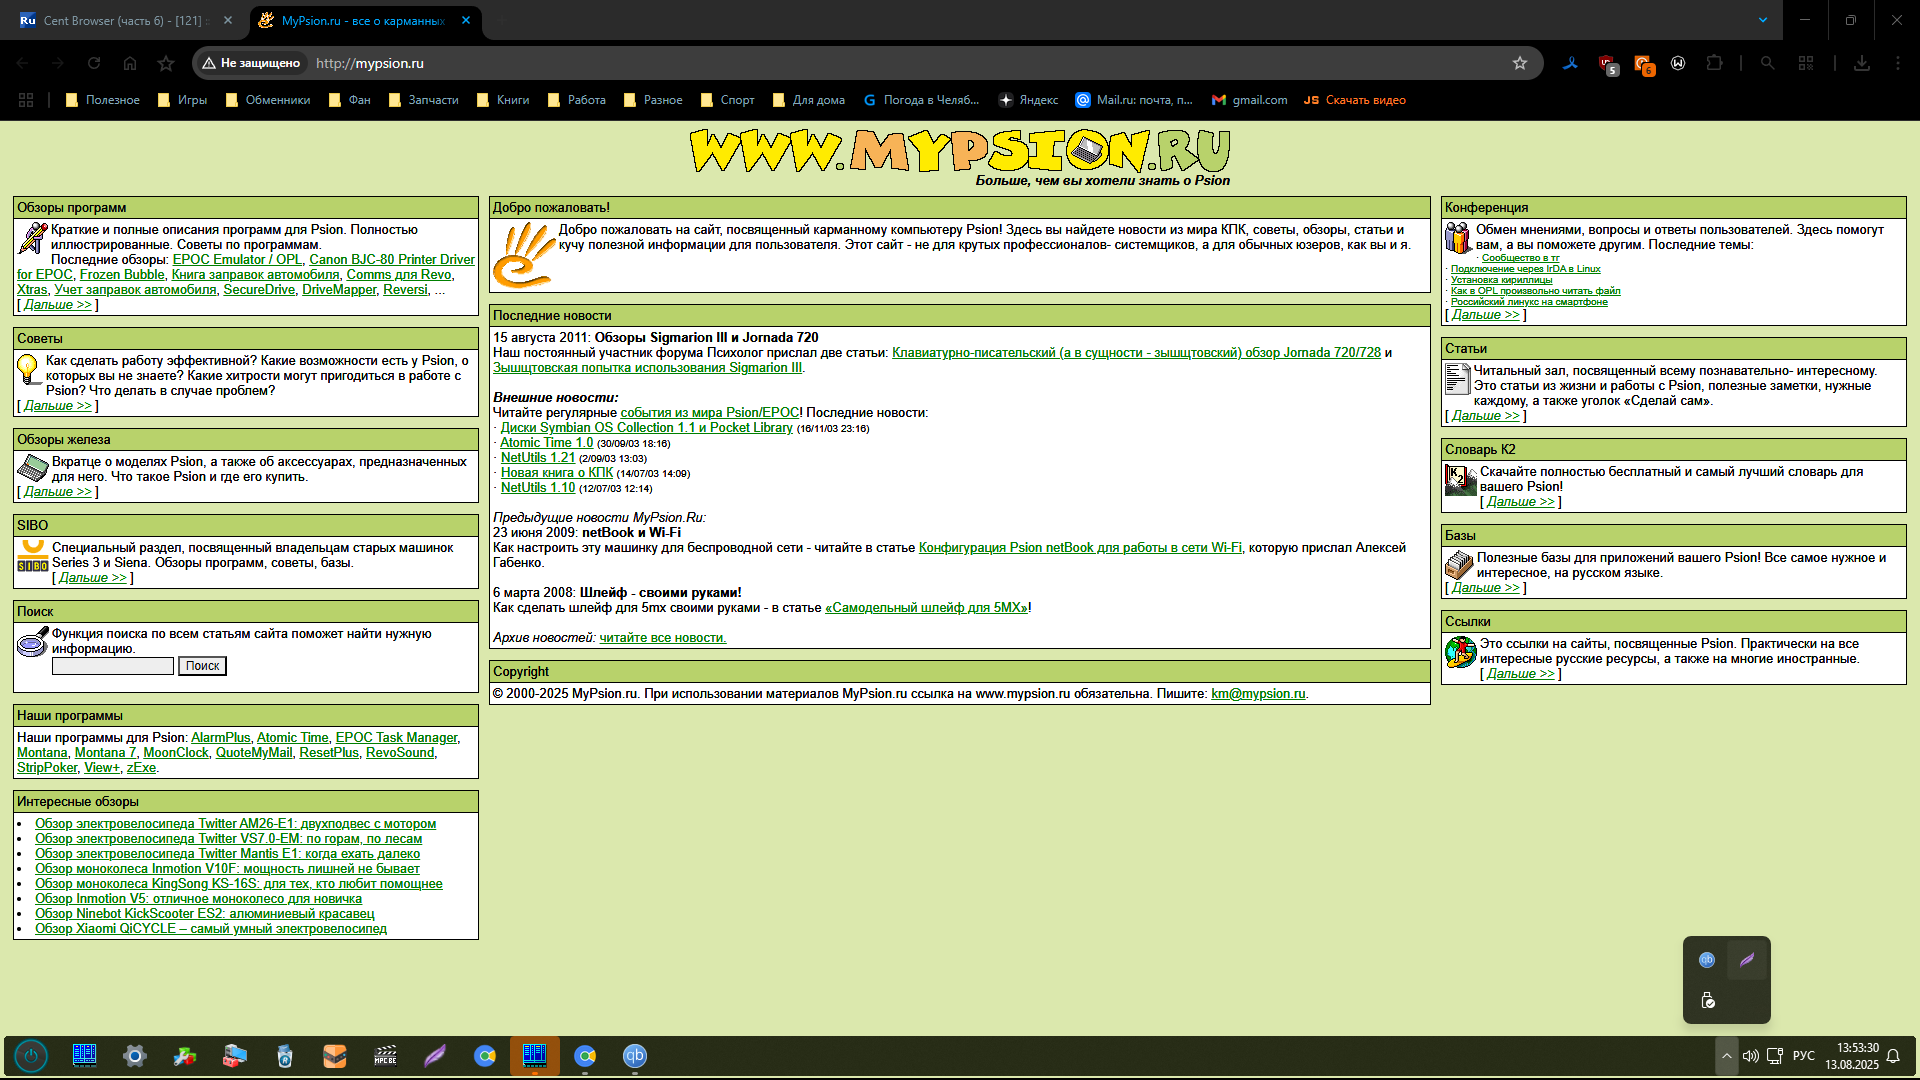1920x1080 pixels.
Task: Open the EPOC Emulator / OPL review link
Action: (x=237, y=260)
